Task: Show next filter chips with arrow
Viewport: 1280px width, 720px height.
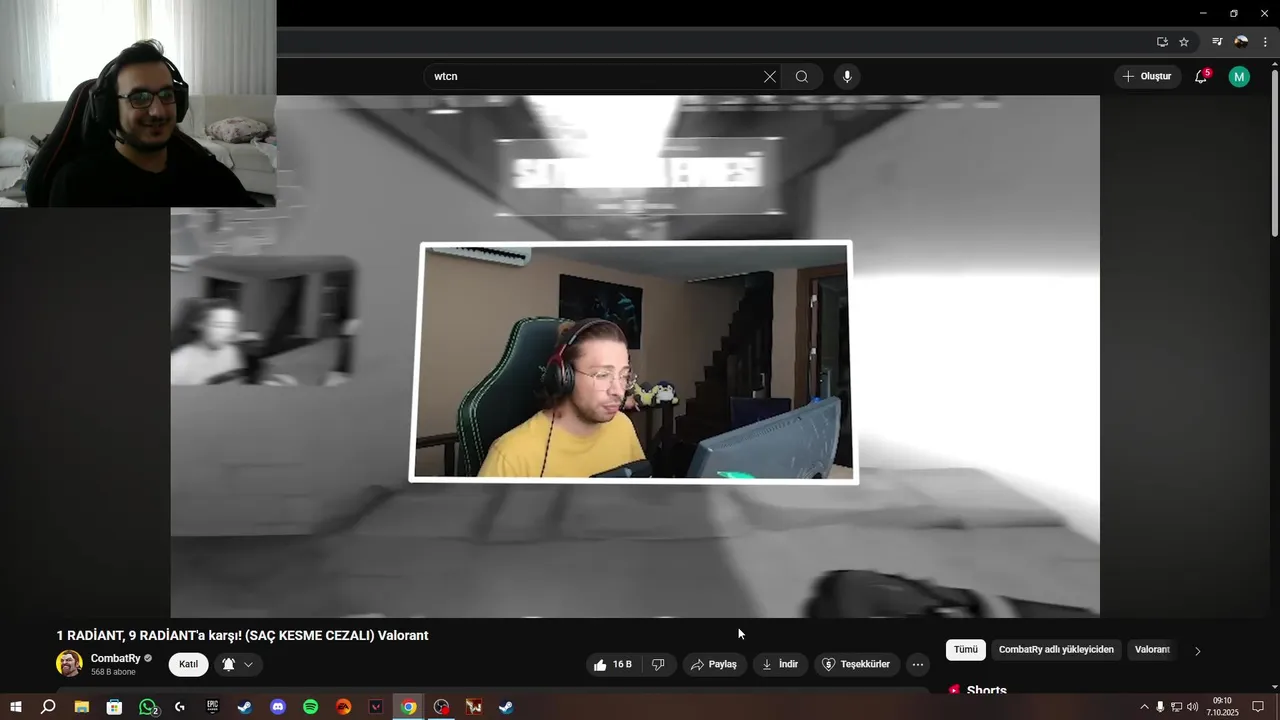Action: [1198, 651]
